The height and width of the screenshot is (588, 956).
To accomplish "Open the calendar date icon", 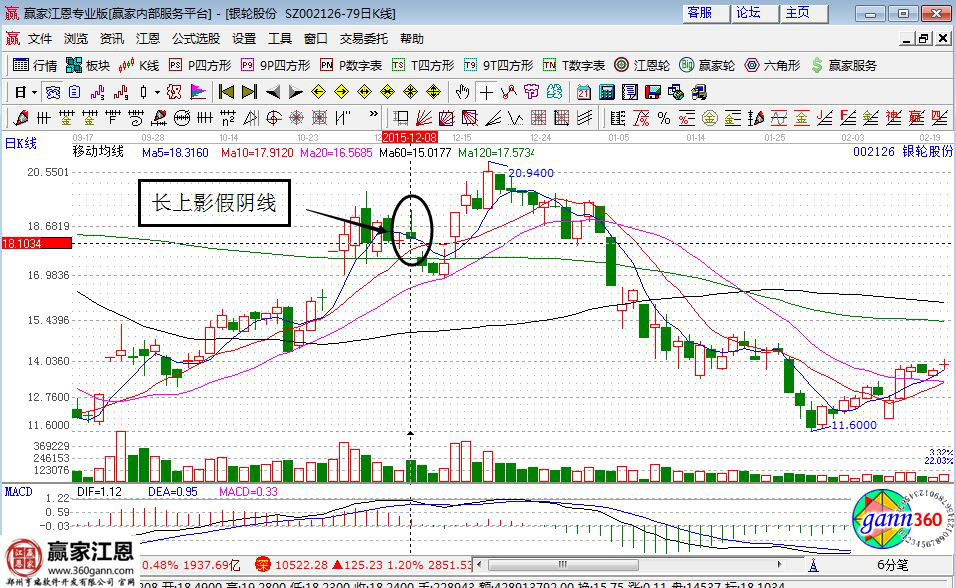I will (584, 92).
